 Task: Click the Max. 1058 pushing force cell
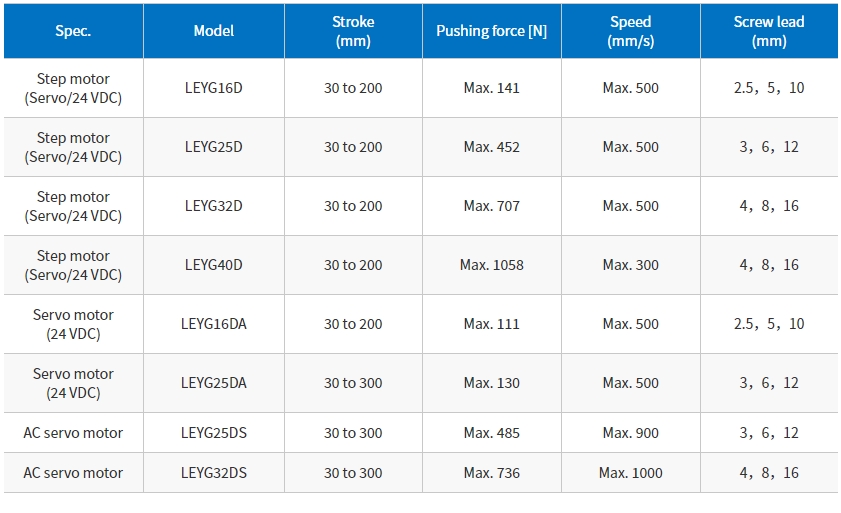(492, 265)
